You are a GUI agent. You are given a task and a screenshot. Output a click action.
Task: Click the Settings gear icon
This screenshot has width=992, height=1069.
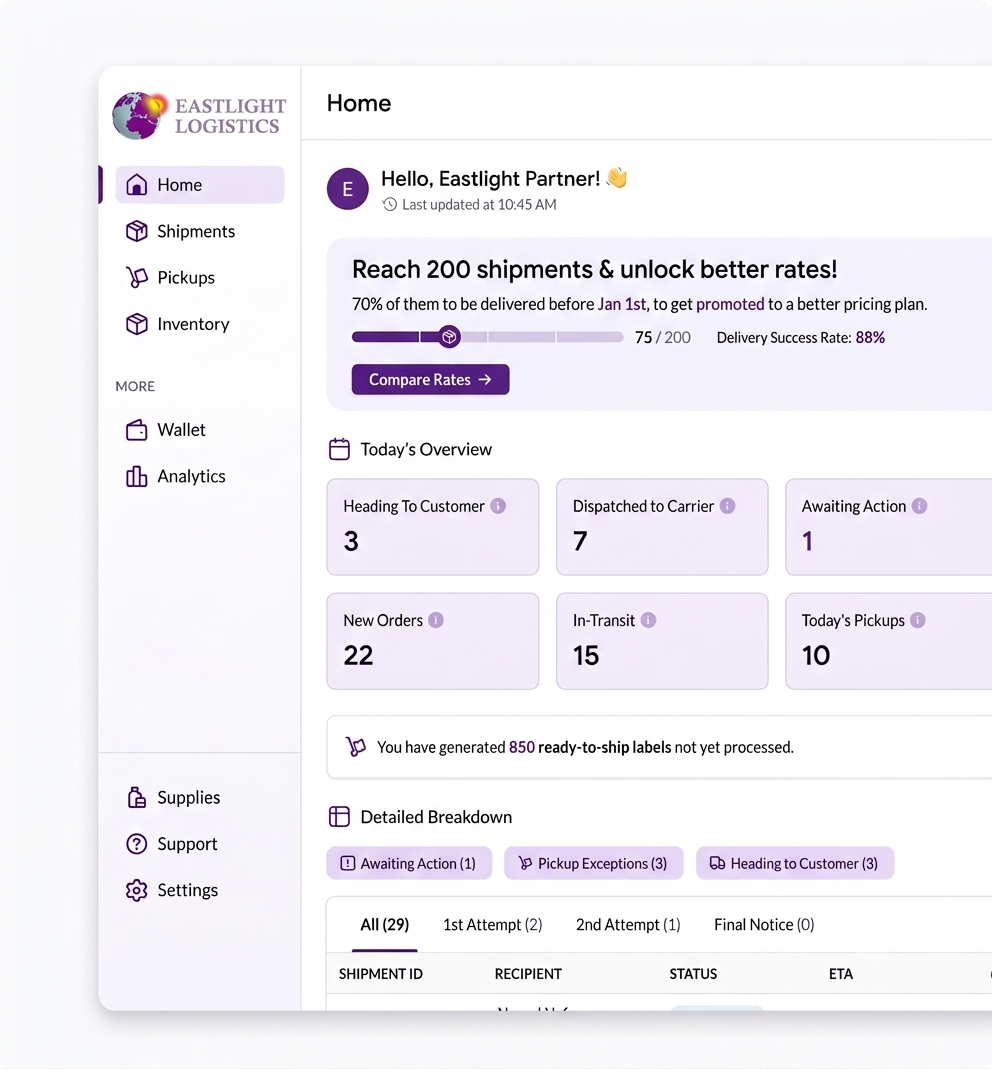point(136,890)
